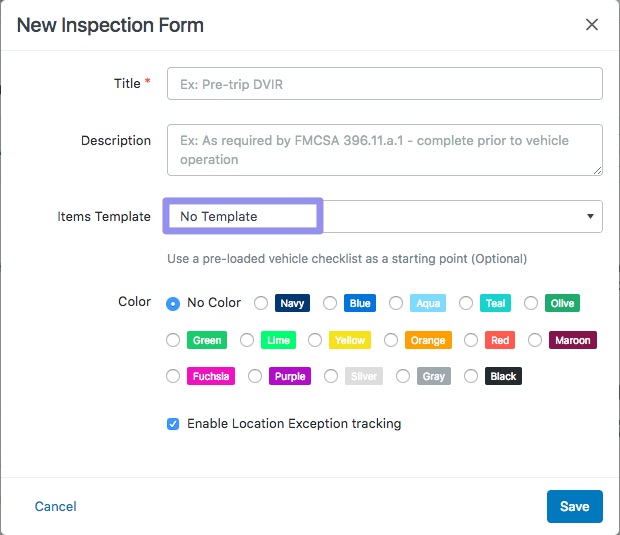Viewport: 620px width, 535px height.
Task: Pick the Green color swatch
Action: [207, 340]
